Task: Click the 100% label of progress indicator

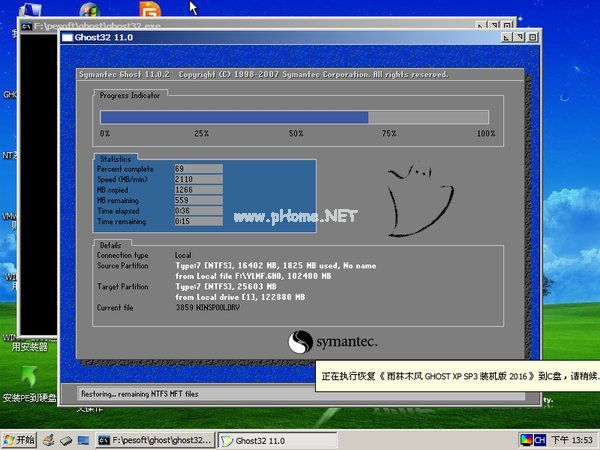Action: (486, 134)
